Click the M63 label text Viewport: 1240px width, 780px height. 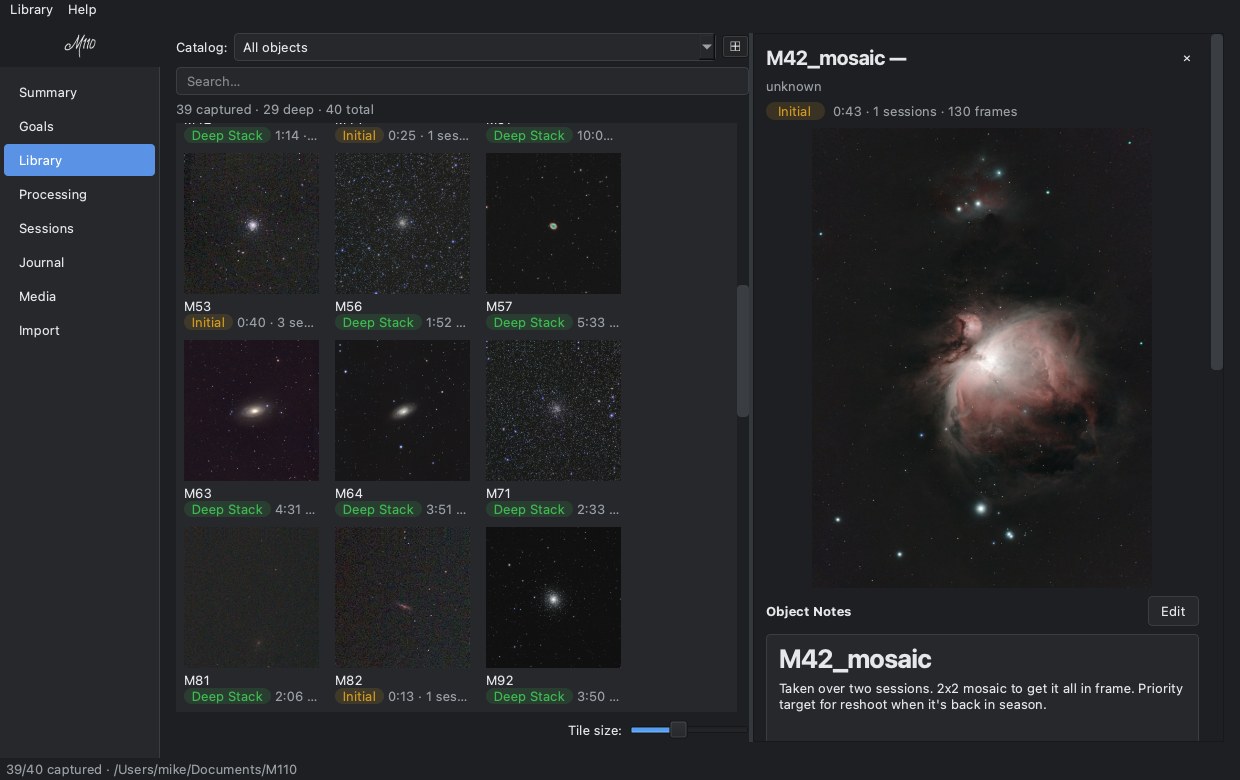coord(197,493)
